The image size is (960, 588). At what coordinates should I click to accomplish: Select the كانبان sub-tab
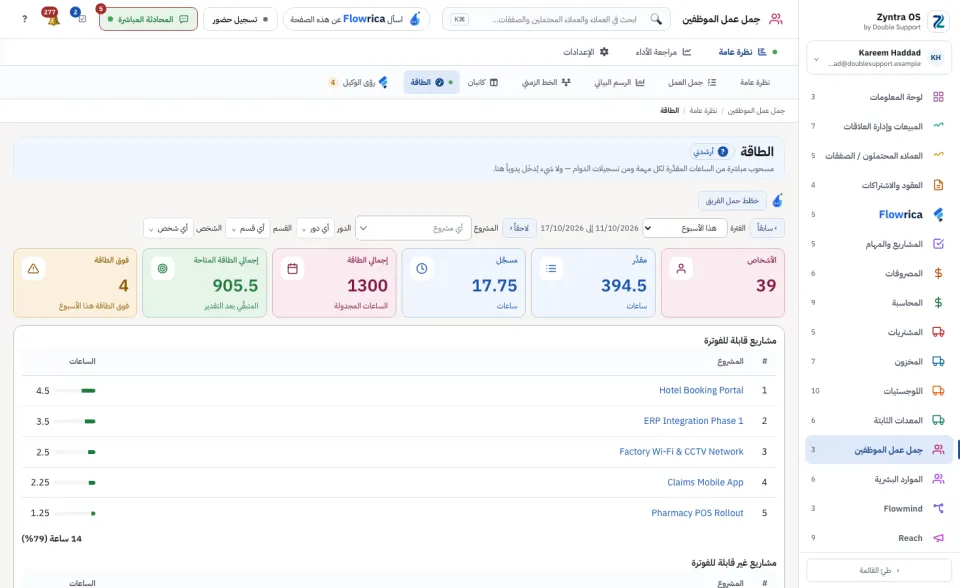click(x=483, y=82)
